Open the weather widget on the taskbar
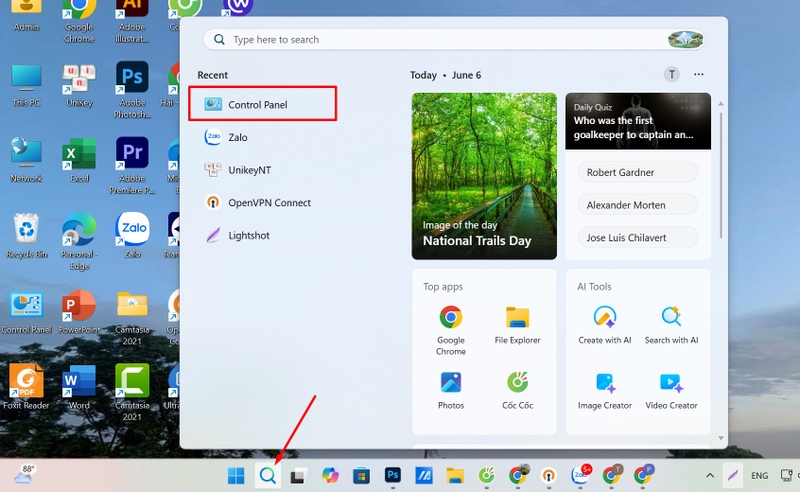 24,474
